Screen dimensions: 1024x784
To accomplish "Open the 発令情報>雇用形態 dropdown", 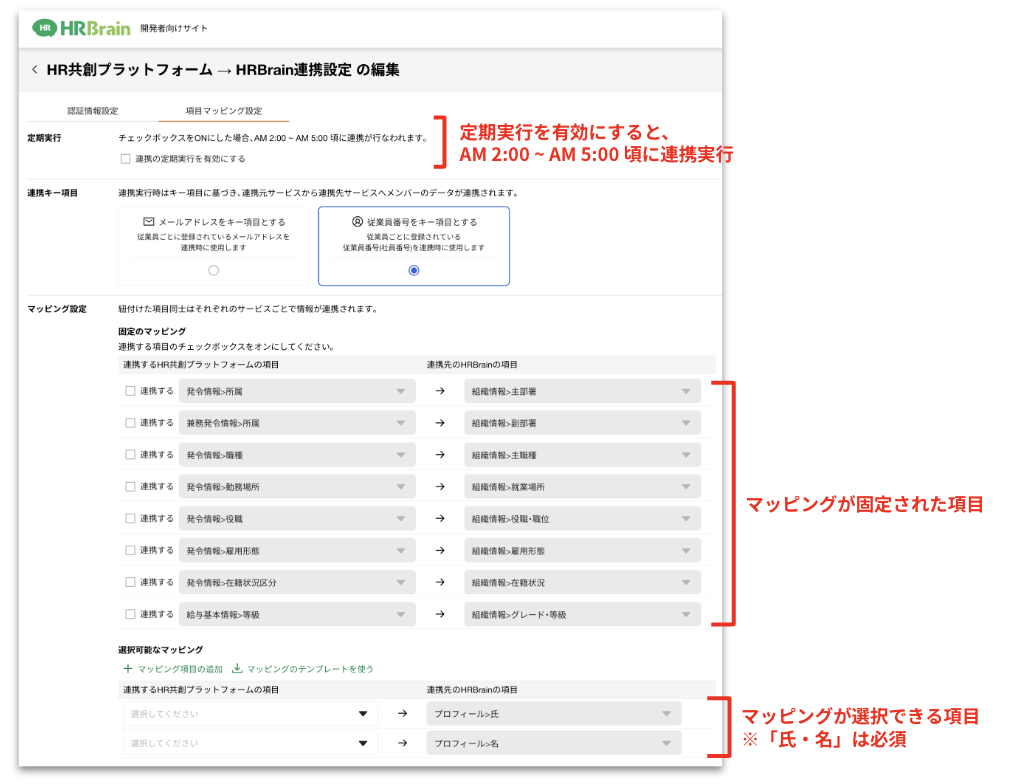I will pyautogui.click(x=297, y=551).
